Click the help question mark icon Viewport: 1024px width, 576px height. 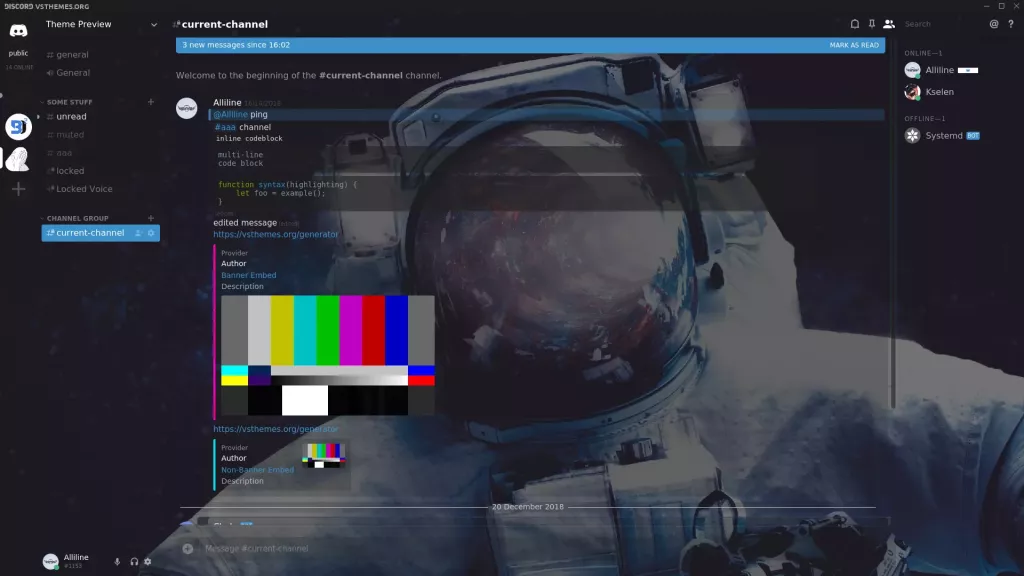(x=1010, y=23)
